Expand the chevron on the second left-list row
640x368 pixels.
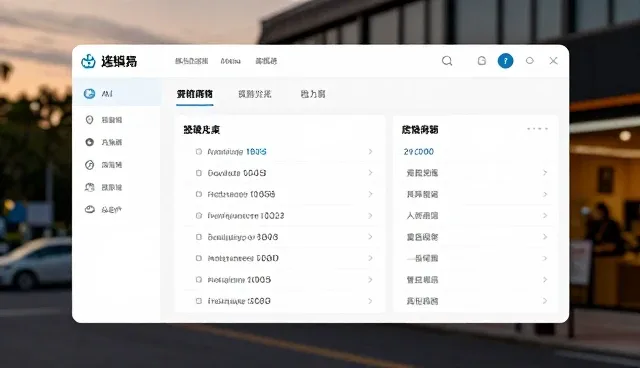coord(370,173)
